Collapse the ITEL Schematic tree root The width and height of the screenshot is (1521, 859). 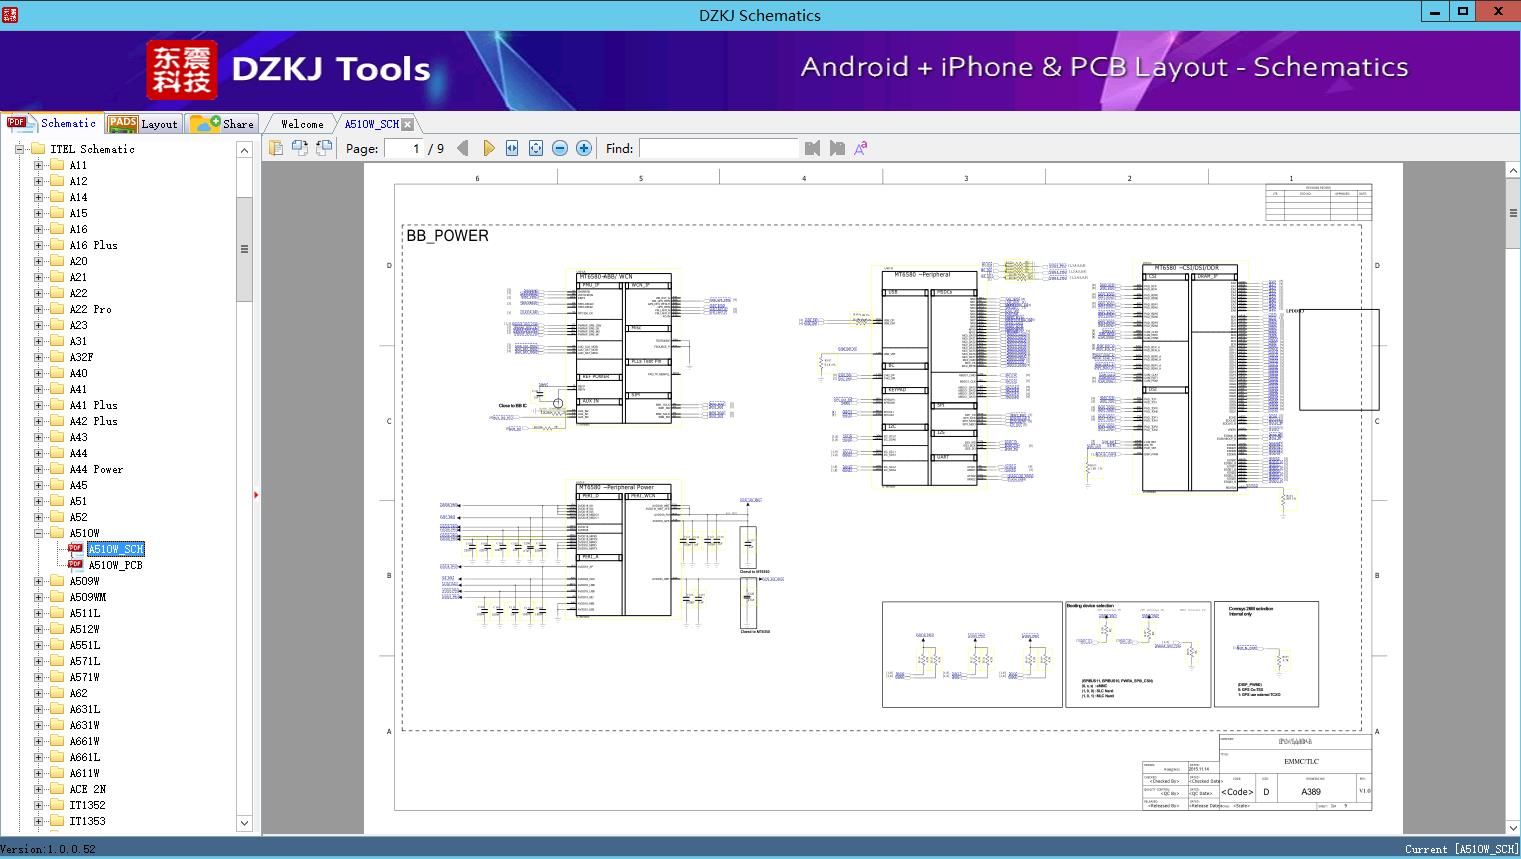click(x=19, y=149)
